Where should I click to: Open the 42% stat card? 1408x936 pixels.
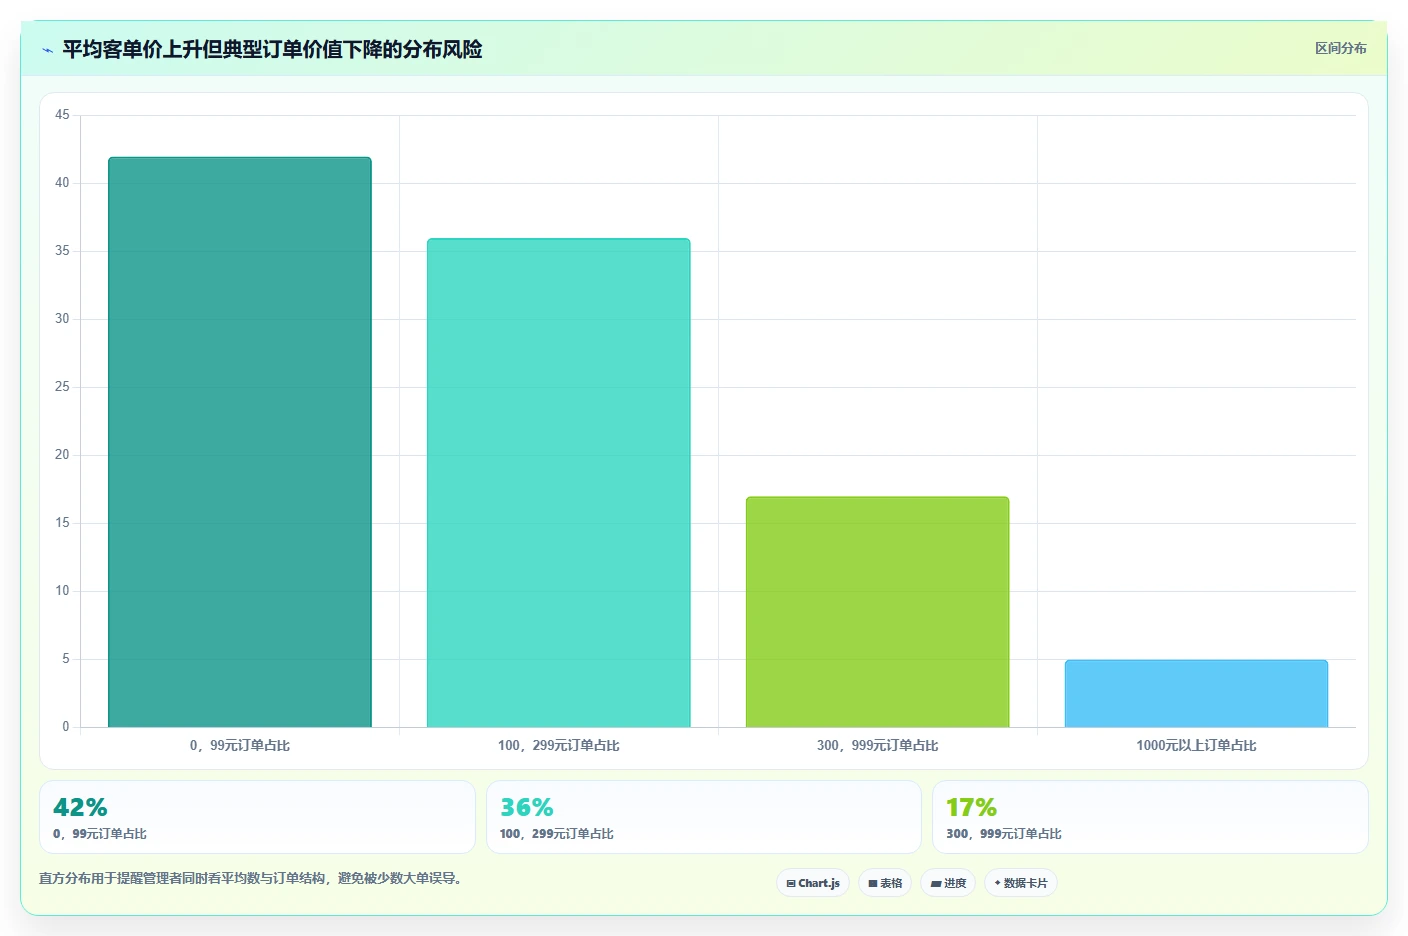coord(257,817)
